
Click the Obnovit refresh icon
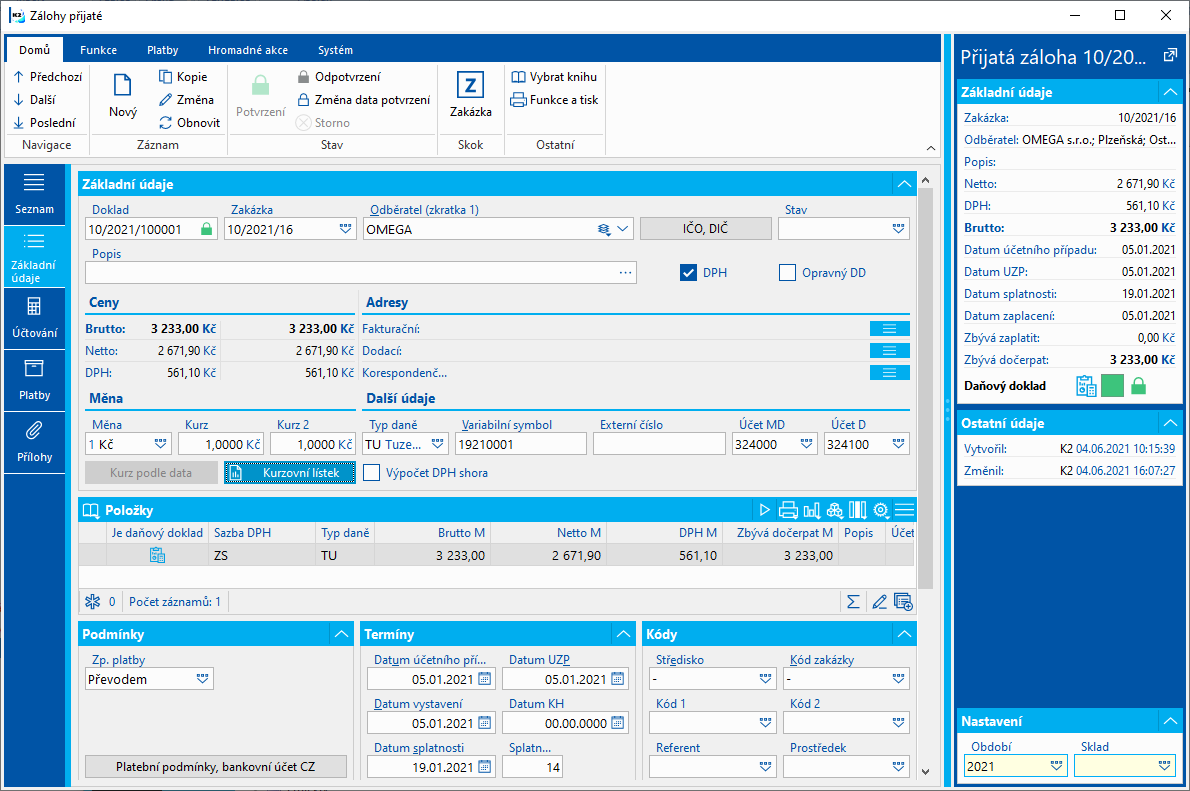[165, 122]
